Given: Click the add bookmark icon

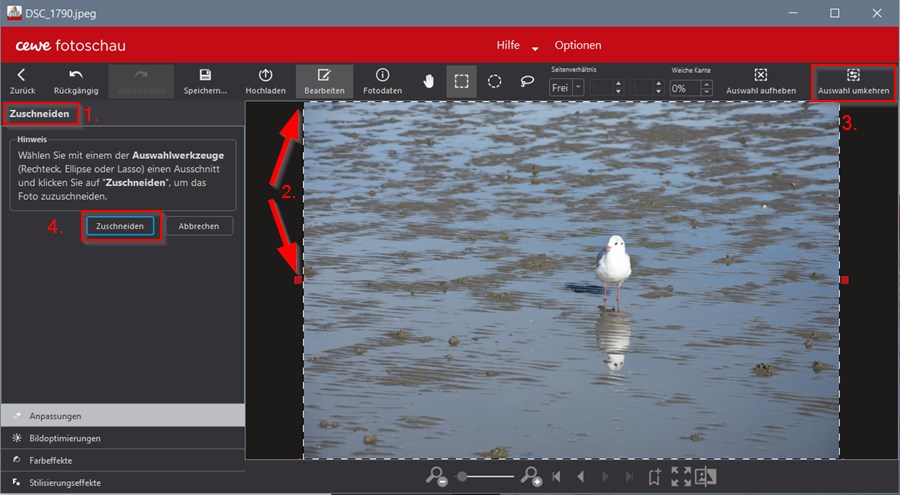Looking at the screenshot, I should (x=655, y=477).
